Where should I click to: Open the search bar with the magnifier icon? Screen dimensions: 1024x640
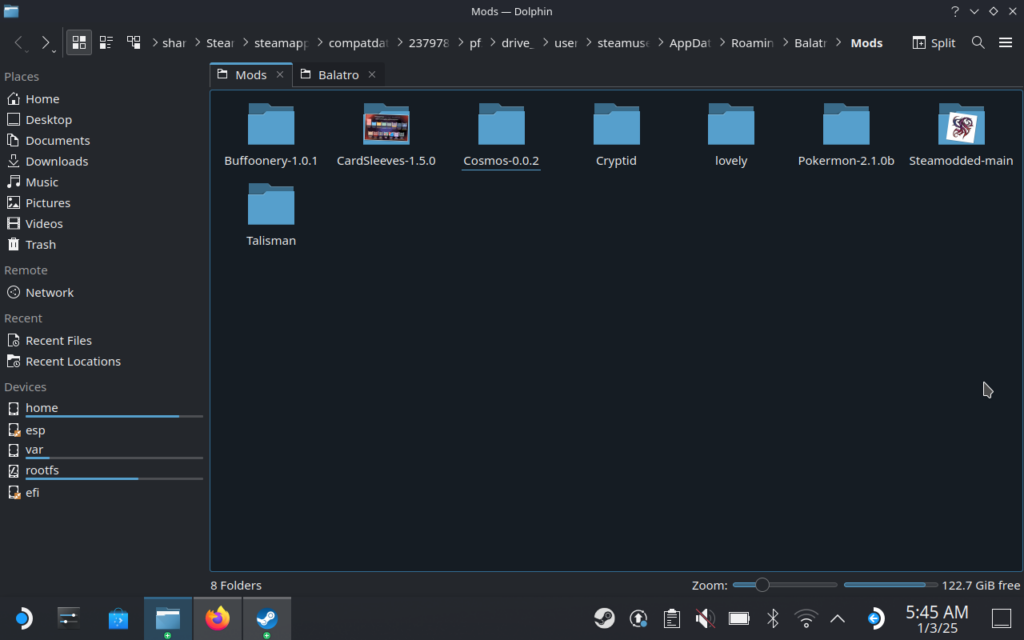coord(978,42)
